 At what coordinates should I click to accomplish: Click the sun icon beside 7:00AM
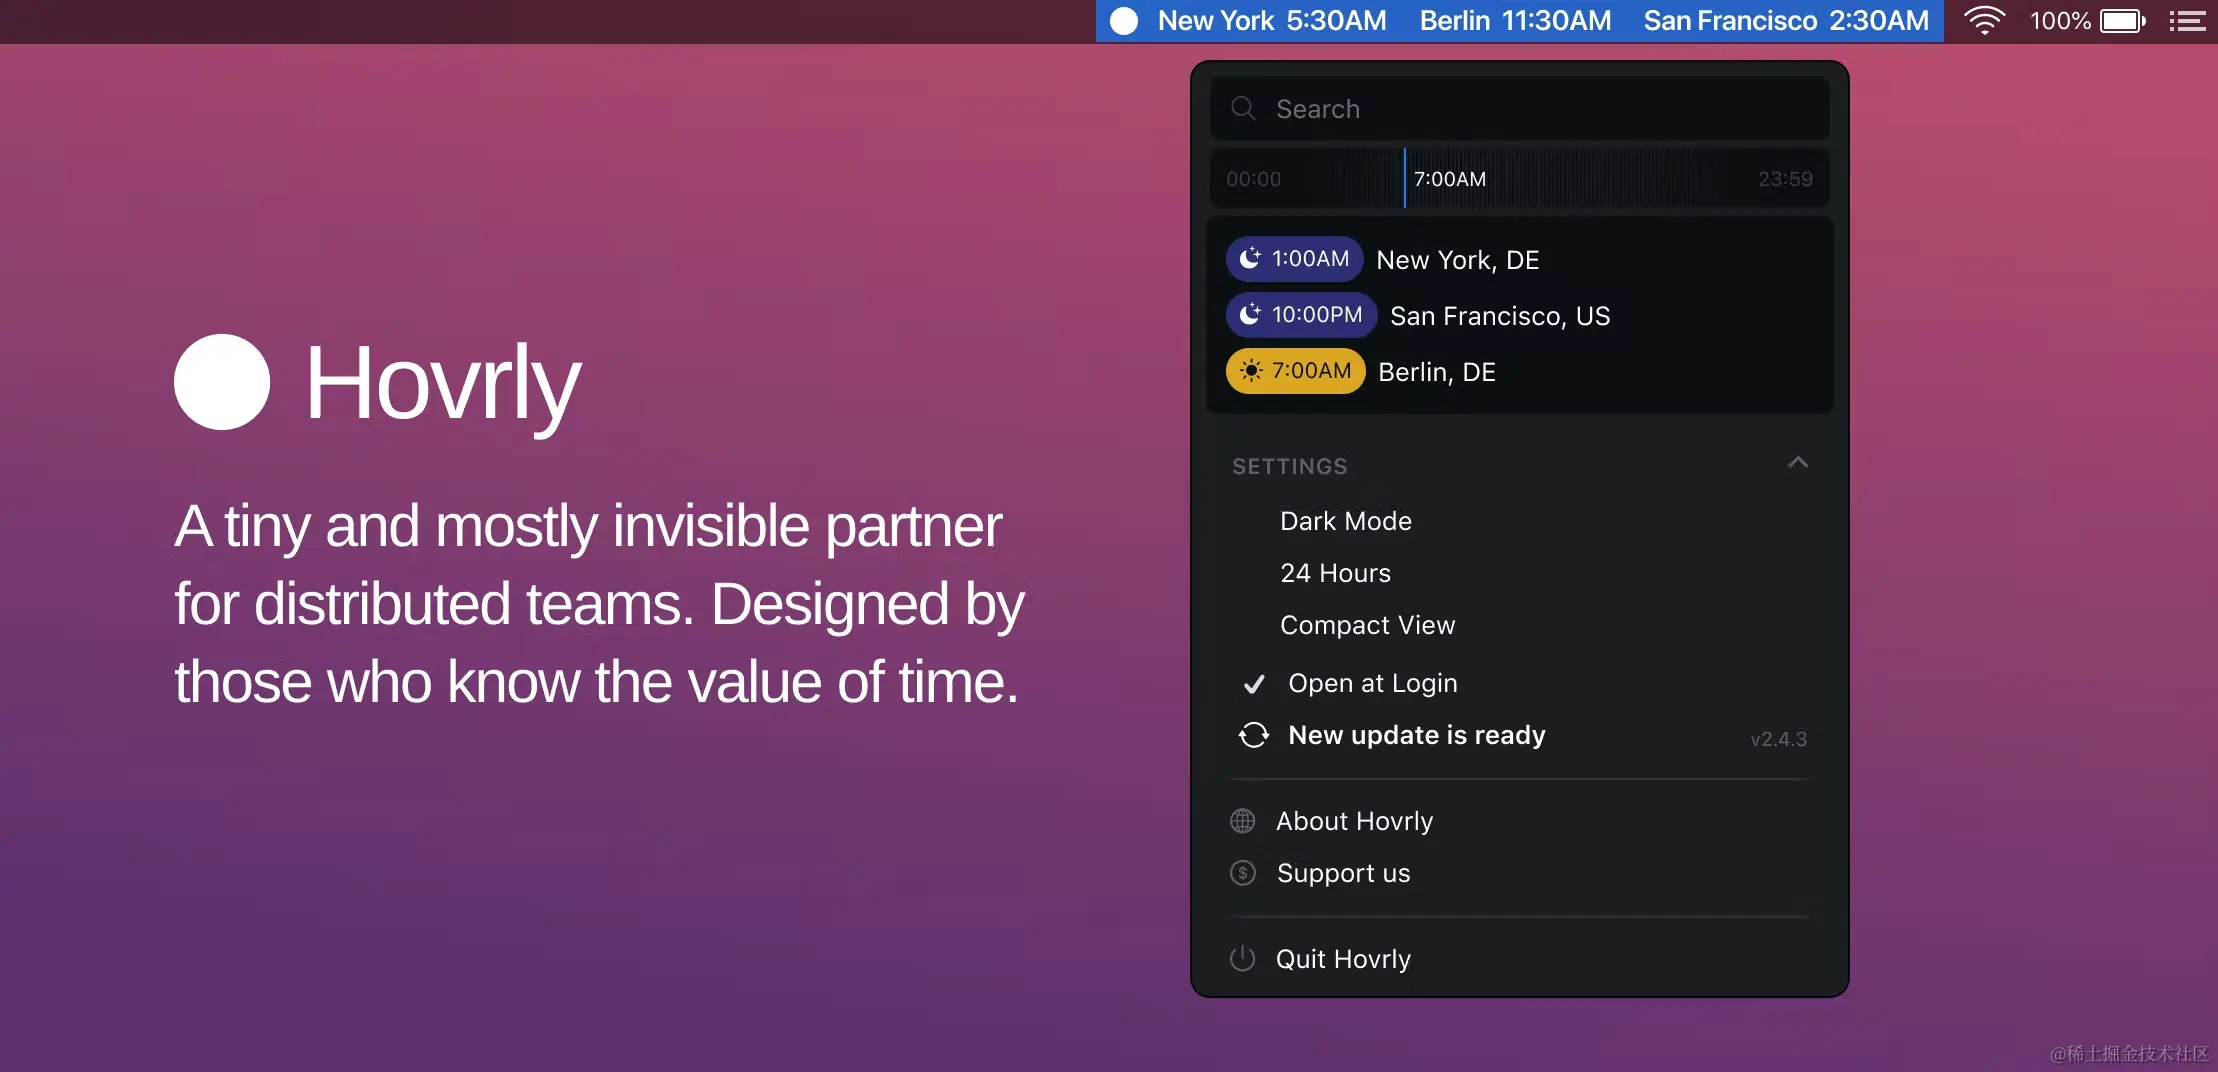(1251, 371)
